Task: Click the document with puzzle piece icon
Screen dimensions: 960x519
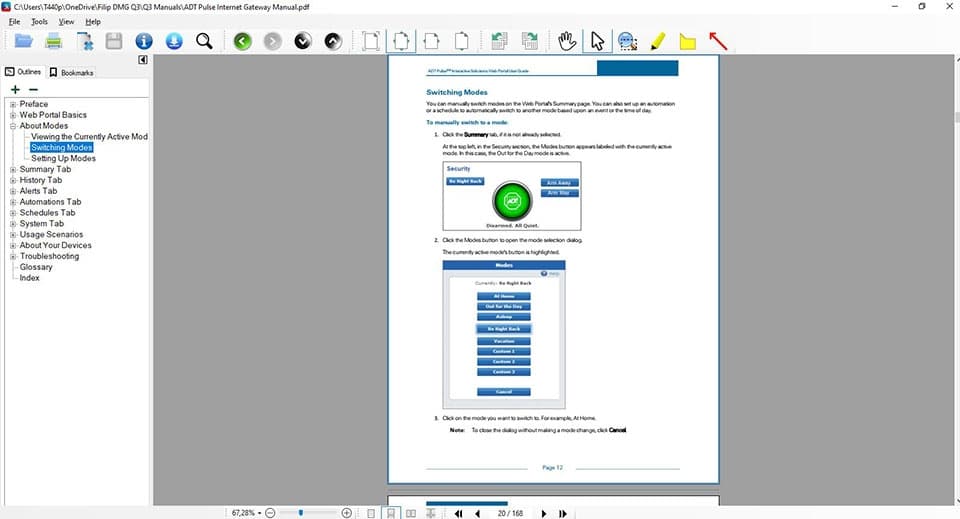Action: pyautogui.click(x=84, y=41)
